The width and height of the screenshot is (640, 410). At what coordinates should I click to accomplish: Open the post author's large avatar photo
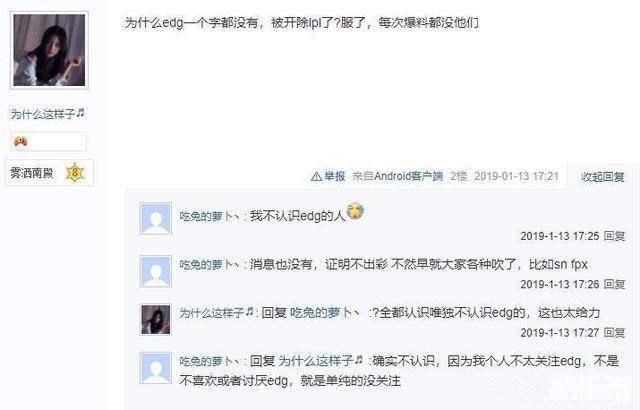[49, 50]
